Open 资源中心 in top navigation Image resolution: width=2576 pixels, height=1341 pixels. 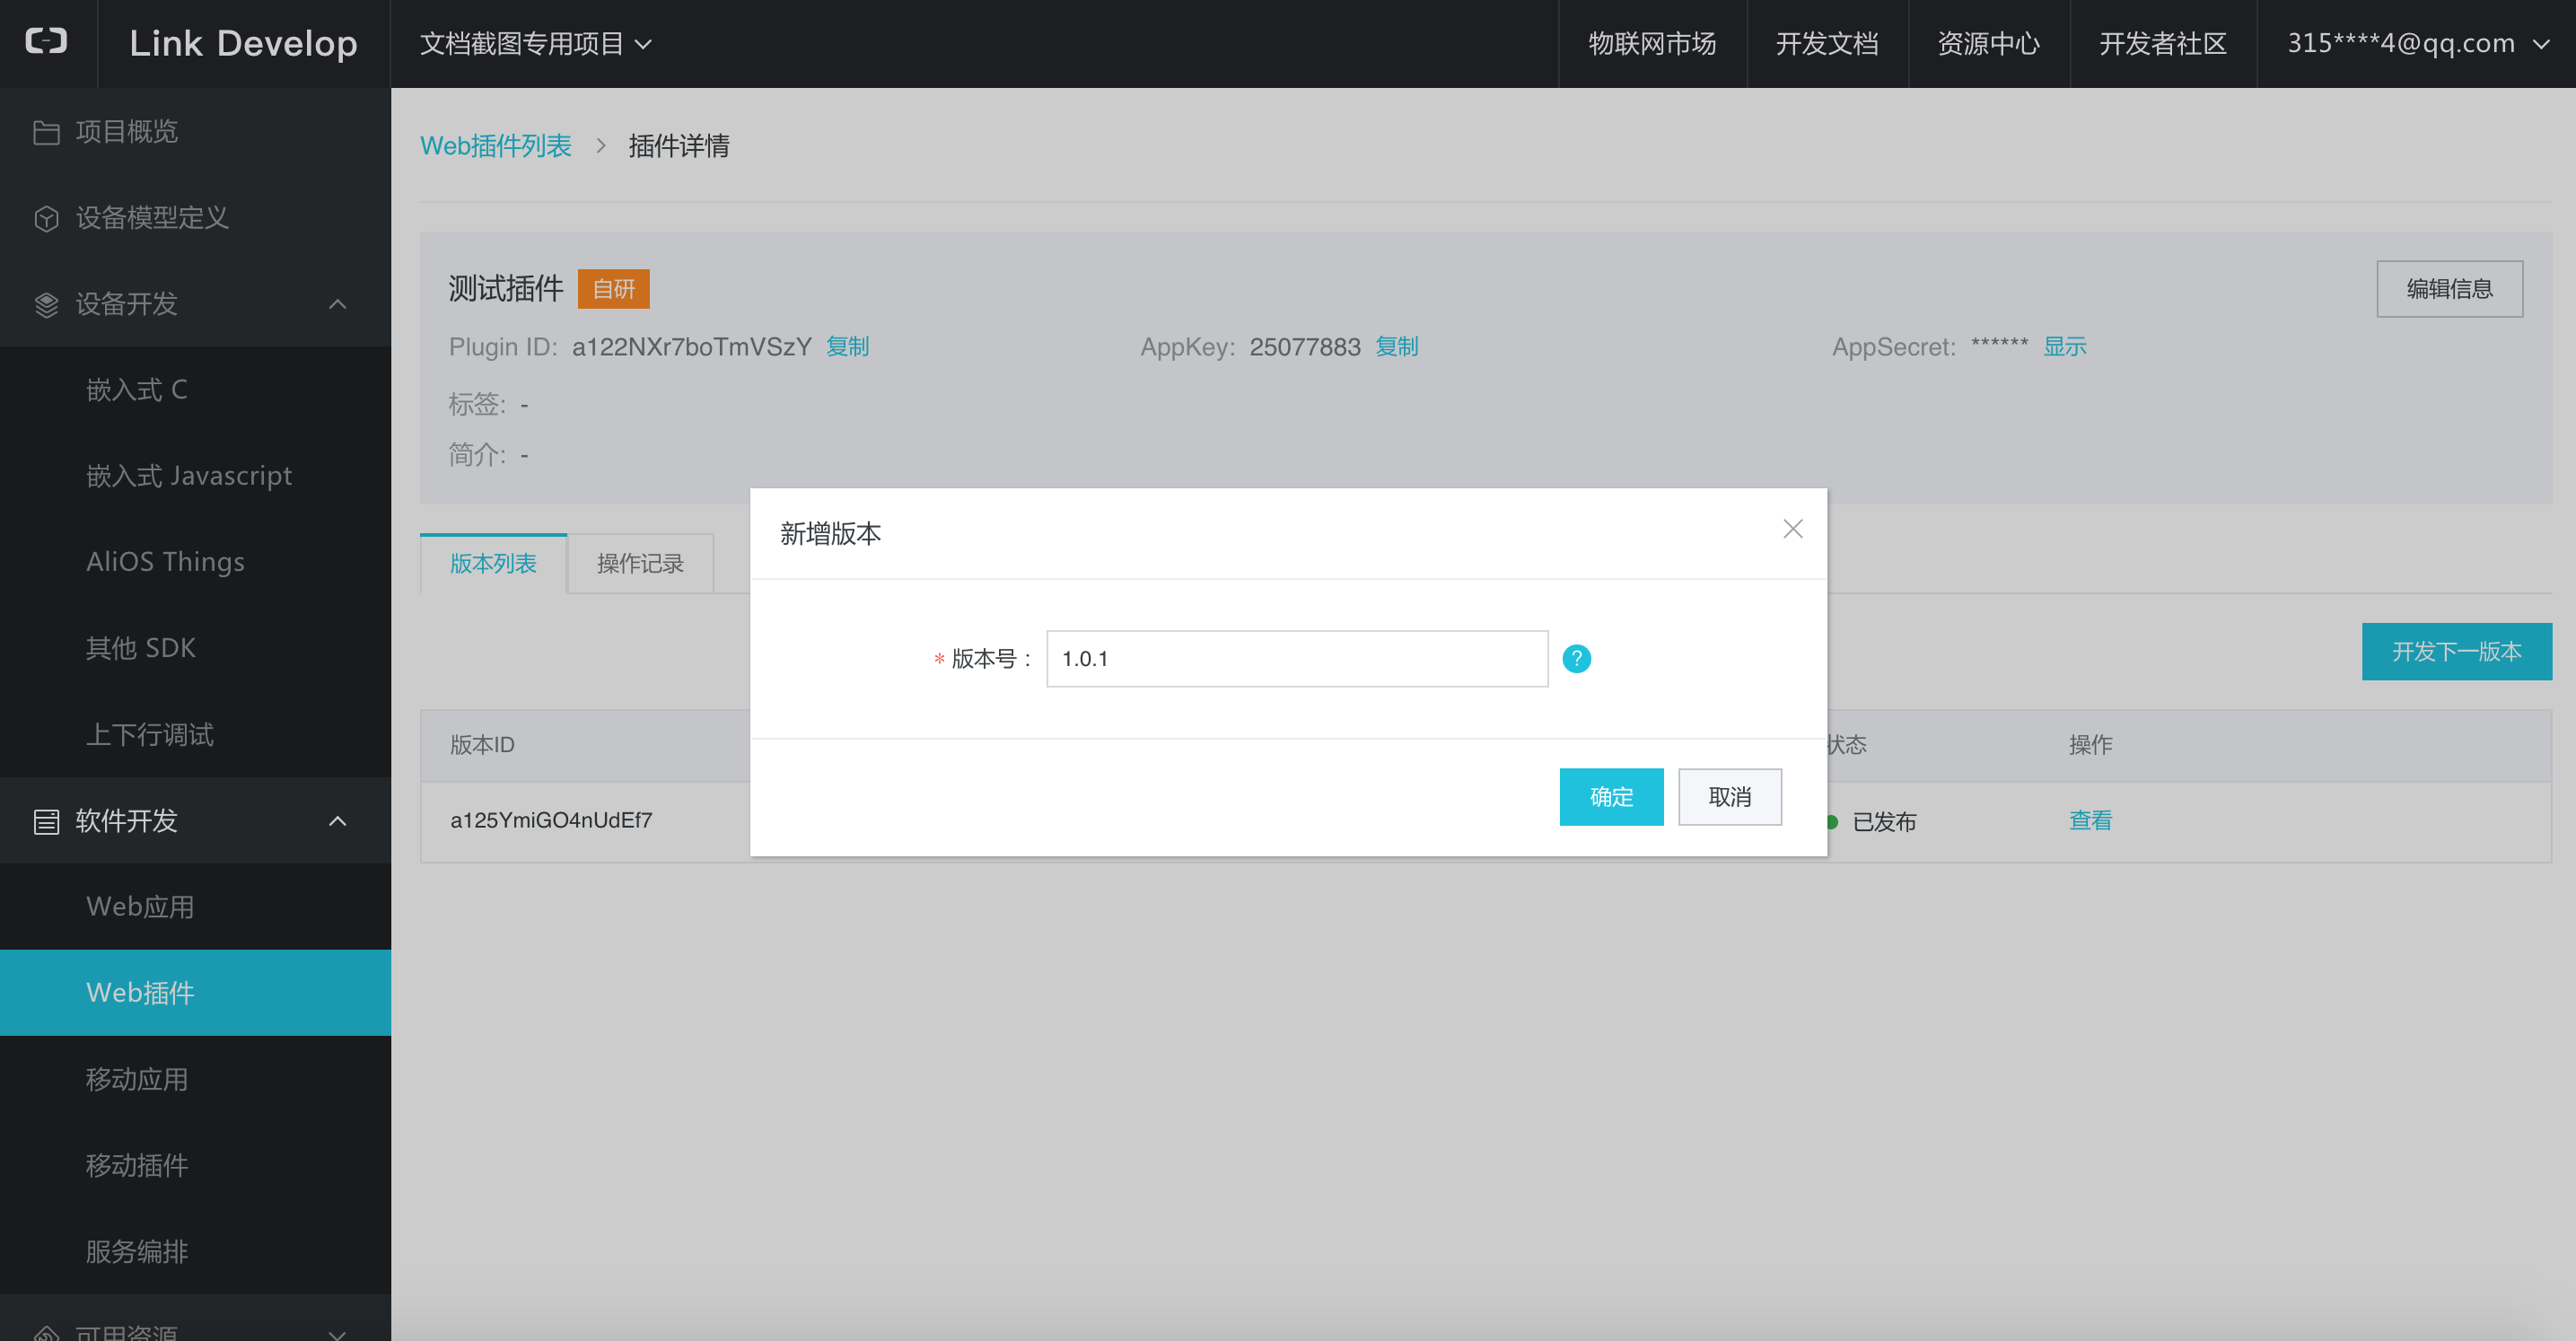tap(1988, 43)
